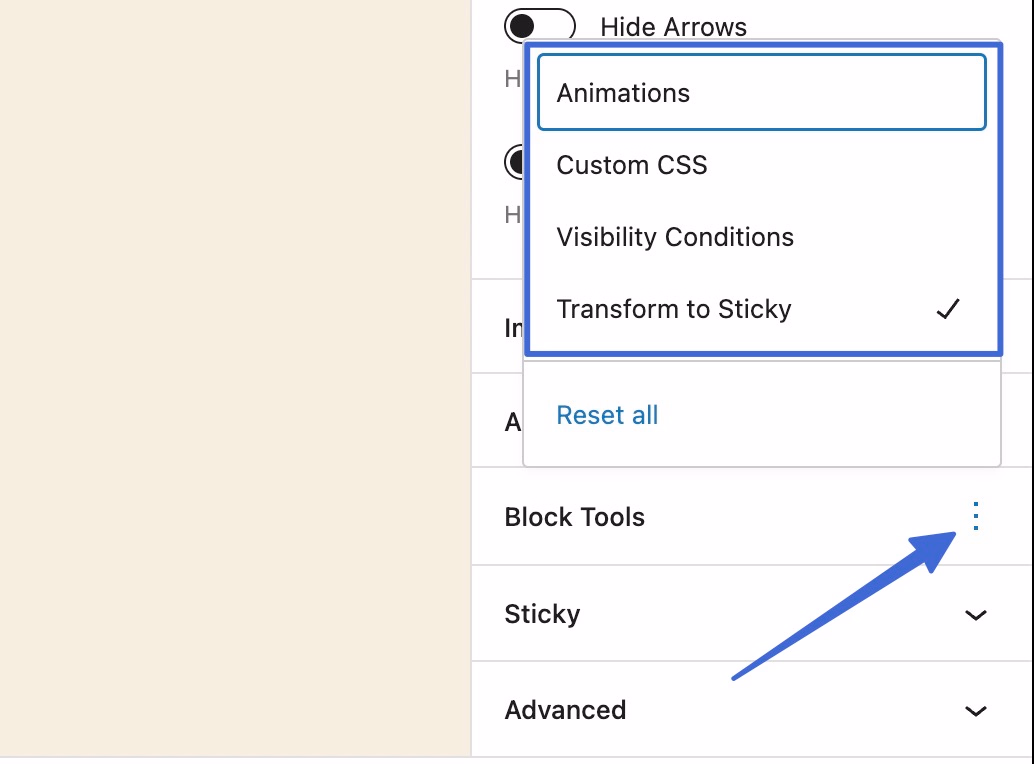Viewport: 1034px width, 764px height.
Task: Select Animations from the Block Tools menu
Action: click(x=623, y=92)
